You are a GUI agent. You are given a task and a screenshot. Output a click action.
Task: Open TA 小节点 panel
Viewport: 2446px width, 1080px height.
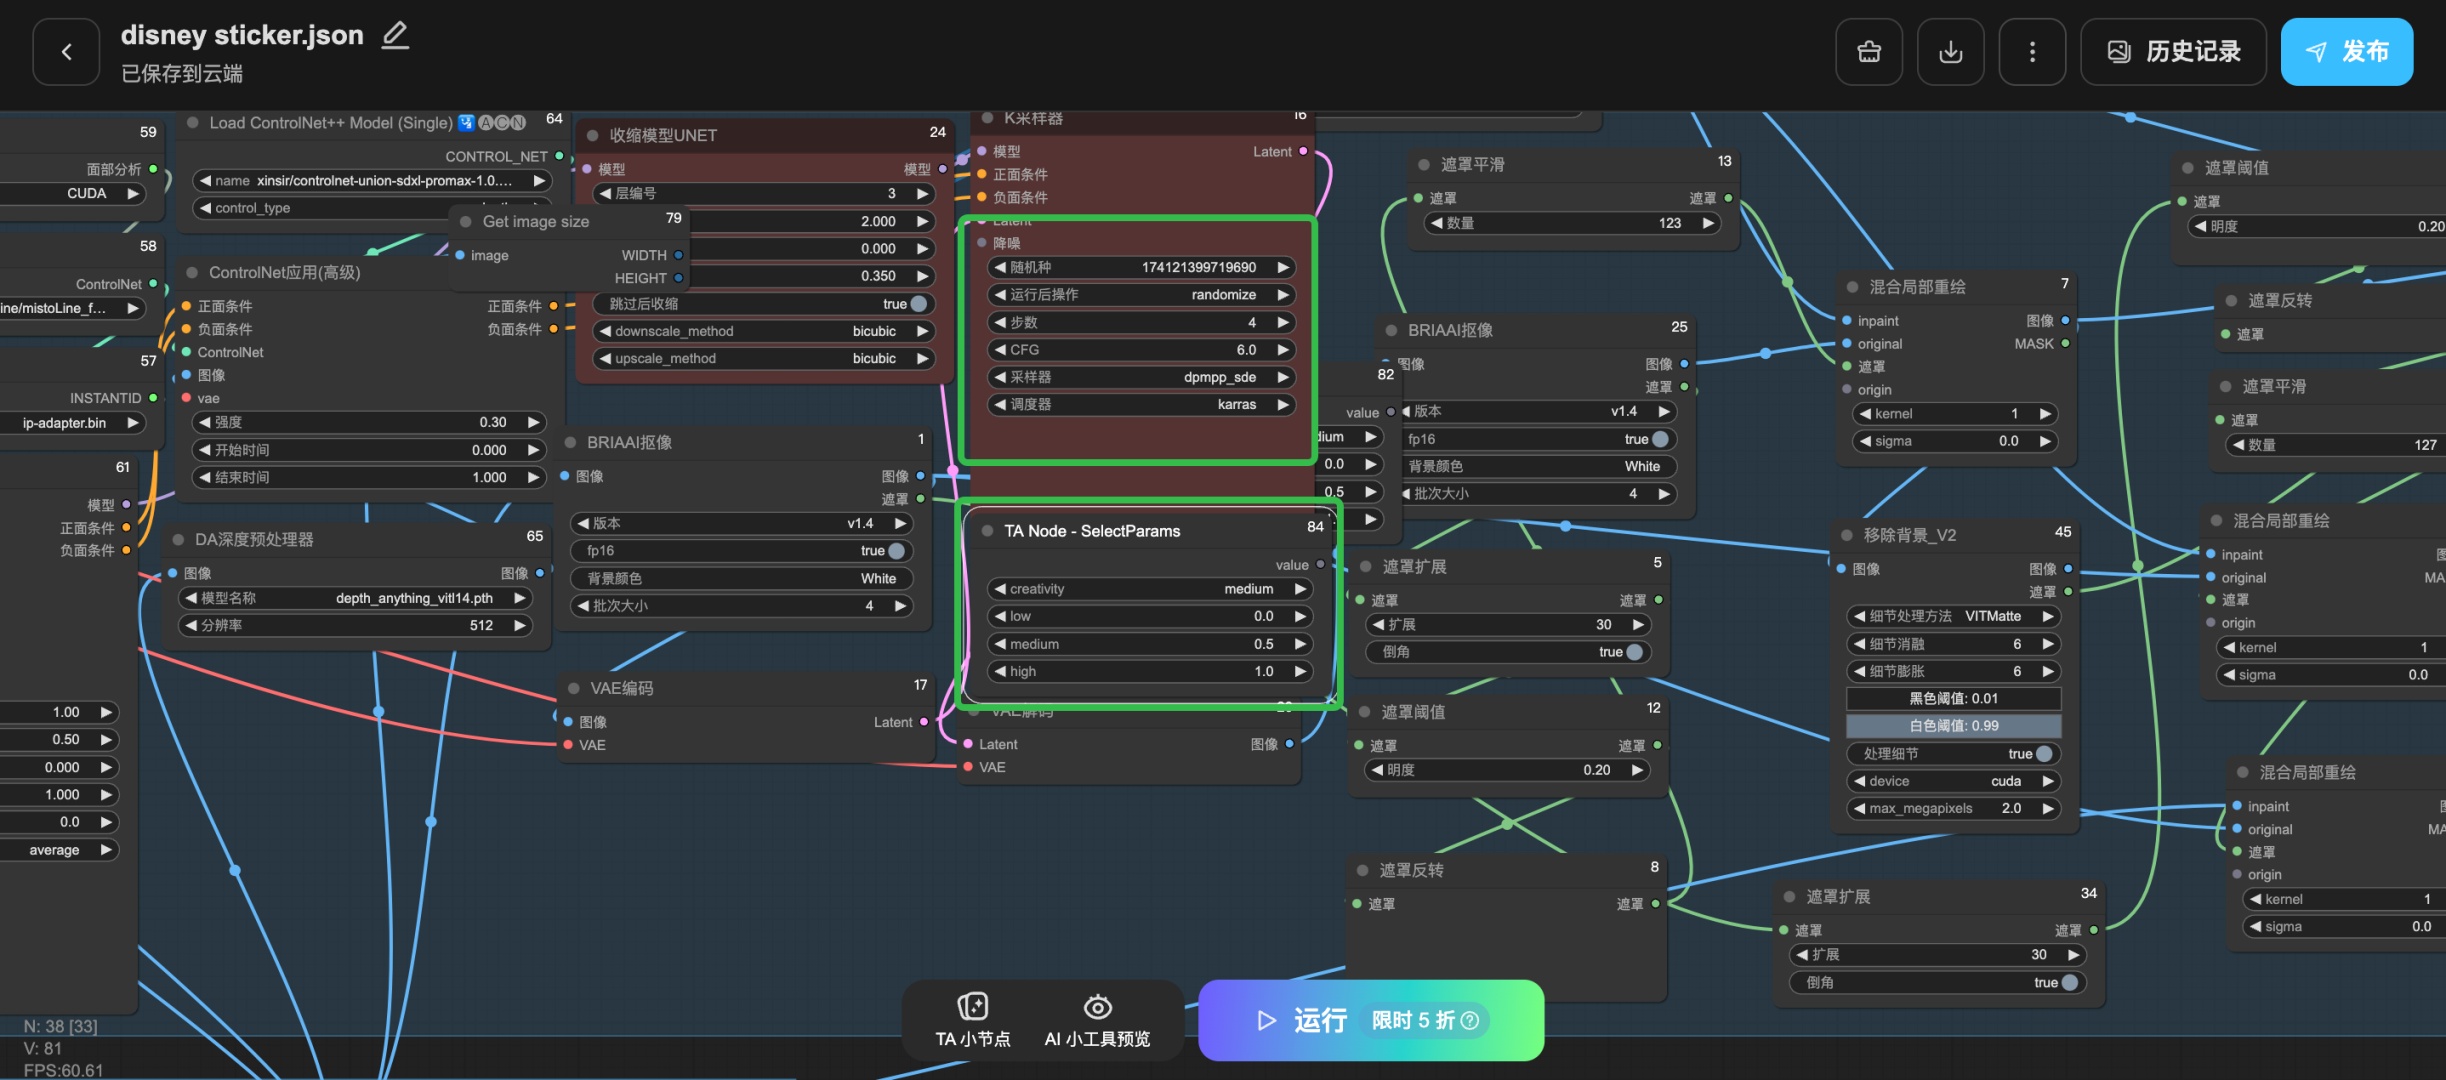click(972, 1020)
